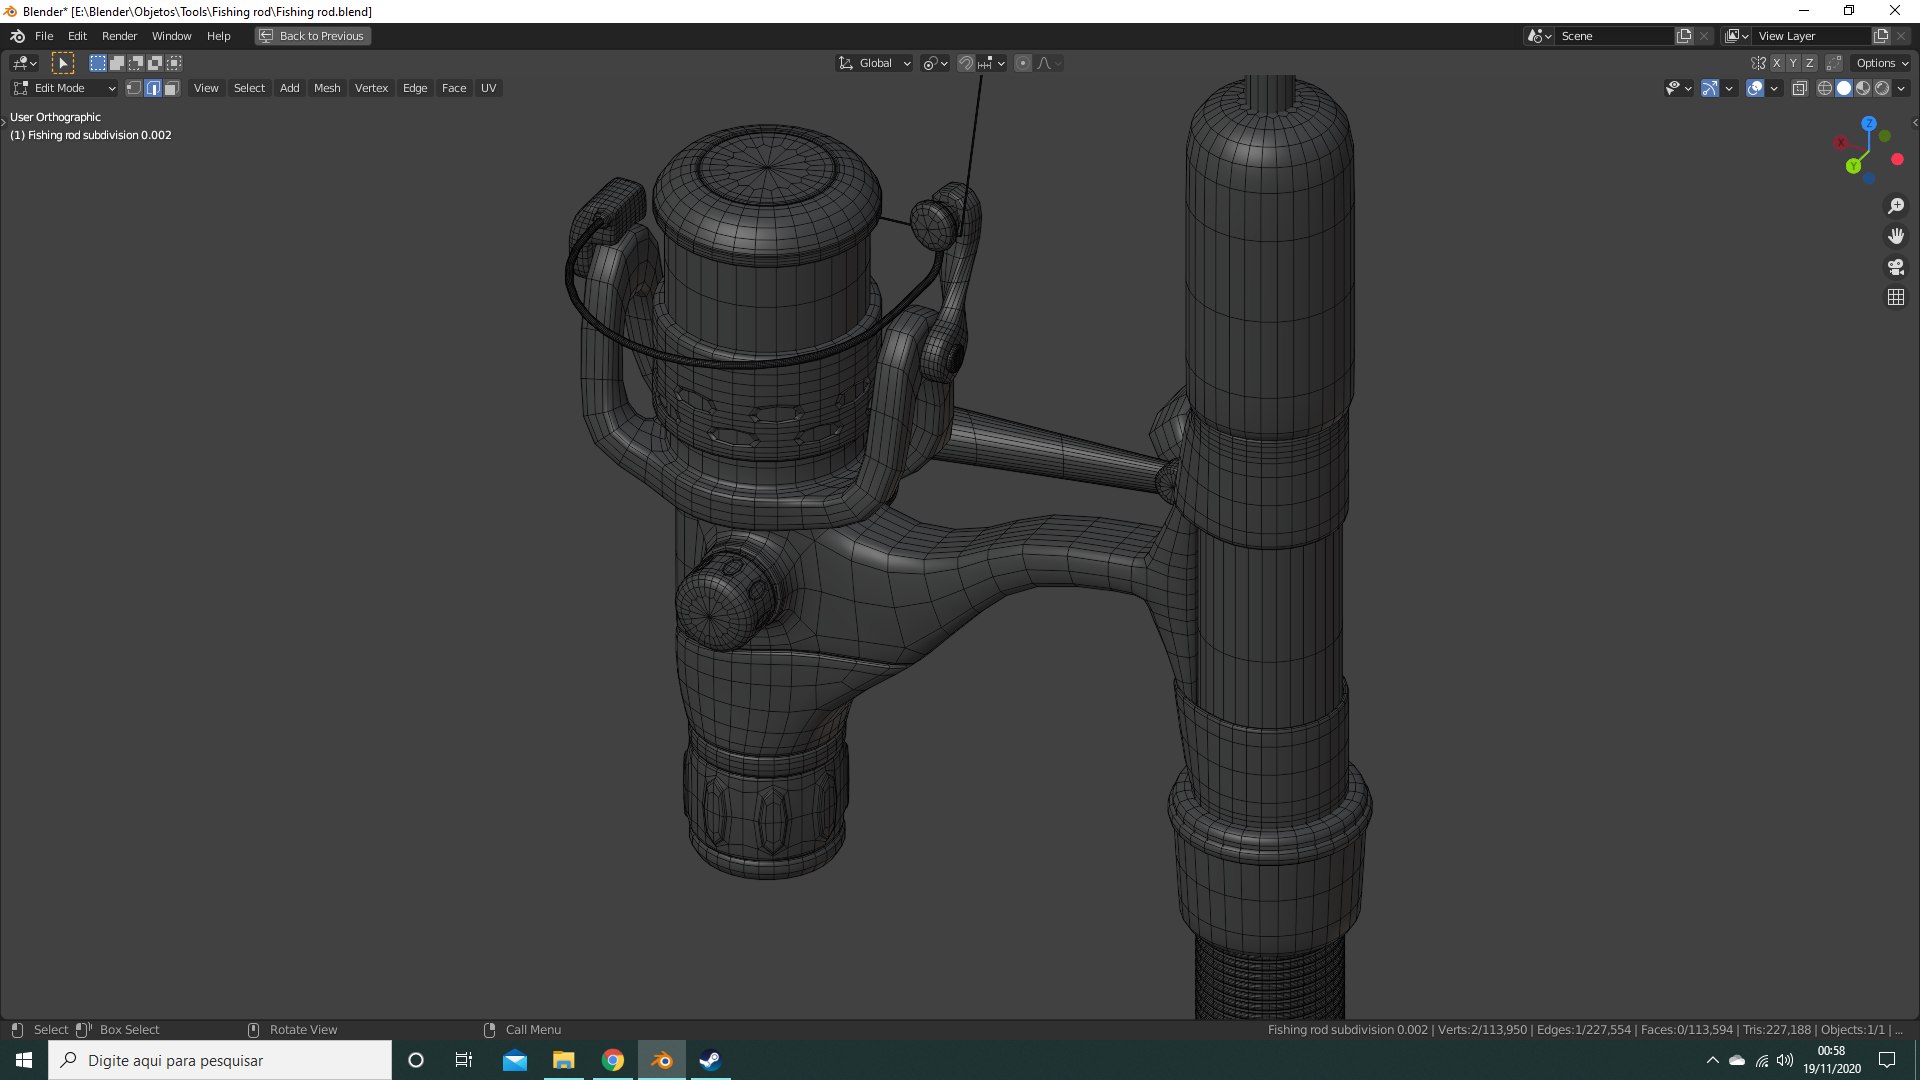
Task: Click the Zoom viewport magnifier icon
Action: 1896,206
